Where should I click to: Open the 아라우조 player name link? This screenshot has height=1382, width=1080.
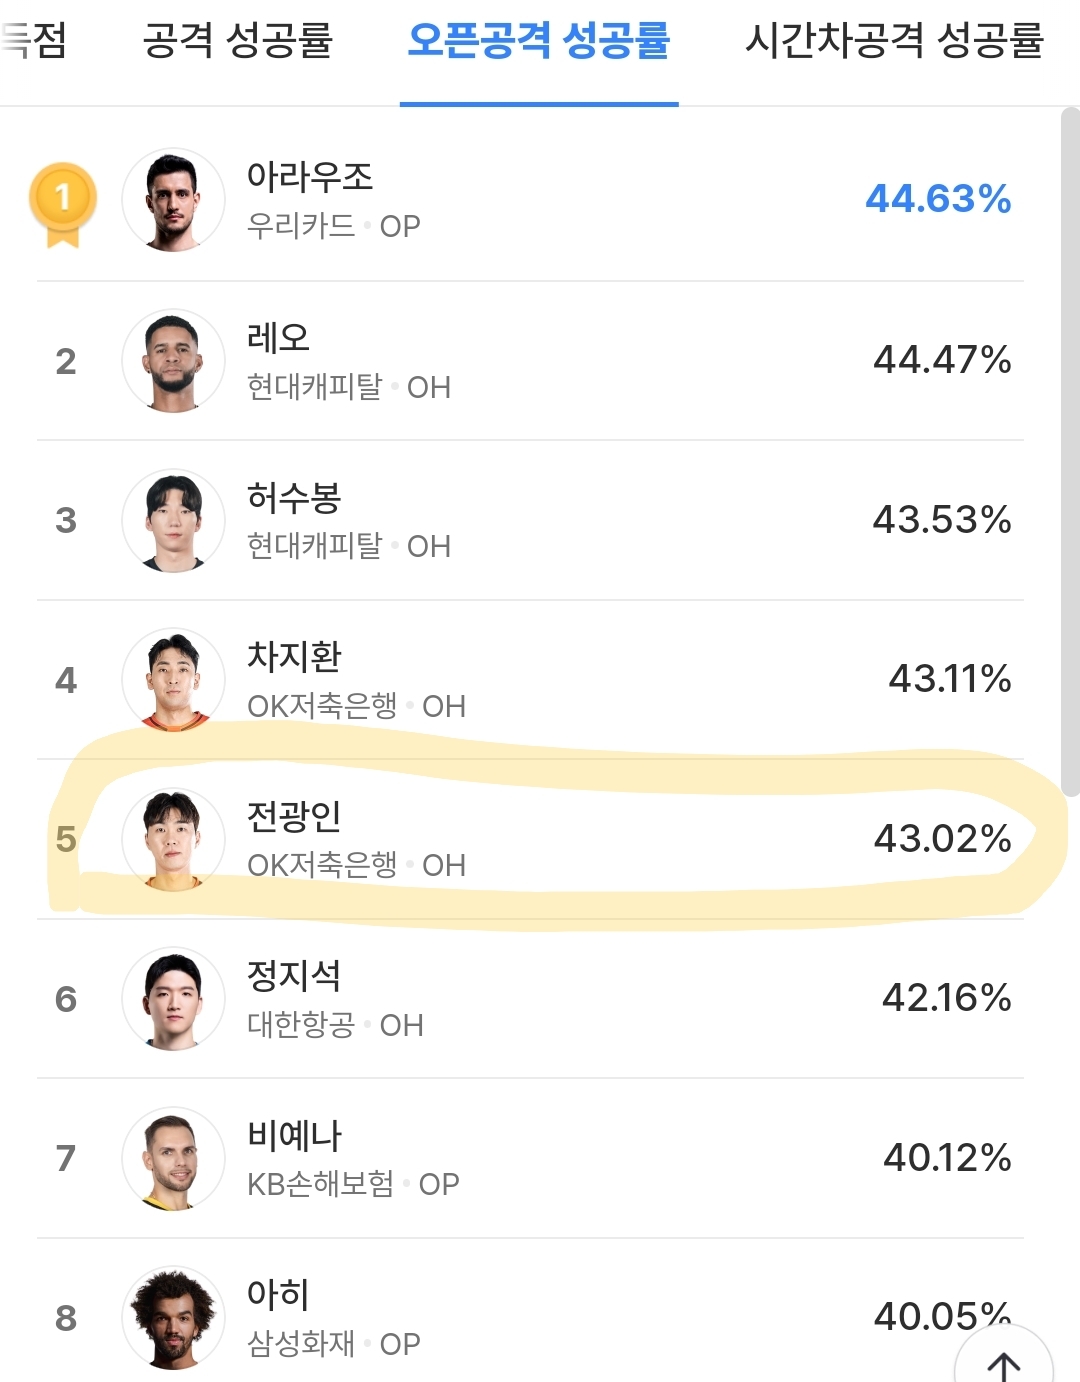coord(310,177)
